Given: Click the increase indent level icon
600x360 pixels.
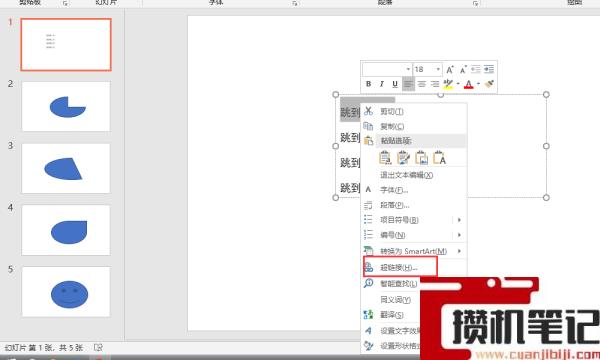Looking at the screenshot, I should click(489, 69).
